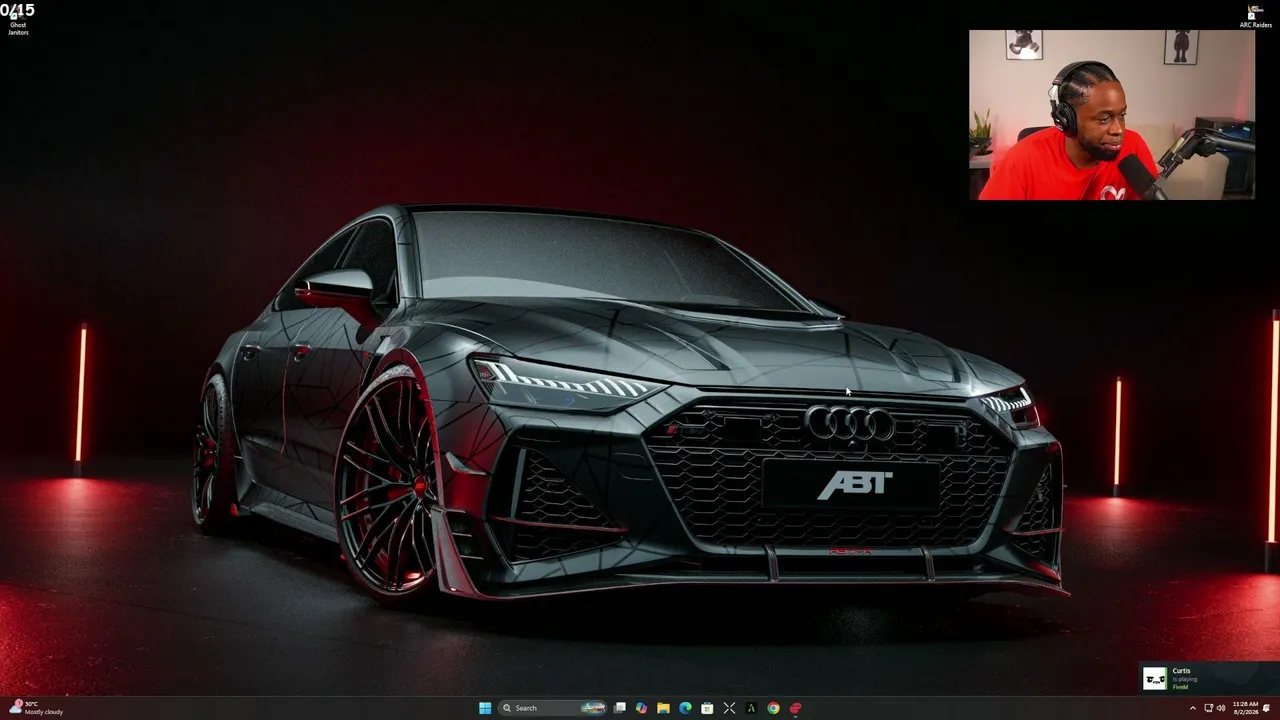Open Task View on the taskbar
The width and height of the screenshot is (1280, 720).
(x=620, y=708)
